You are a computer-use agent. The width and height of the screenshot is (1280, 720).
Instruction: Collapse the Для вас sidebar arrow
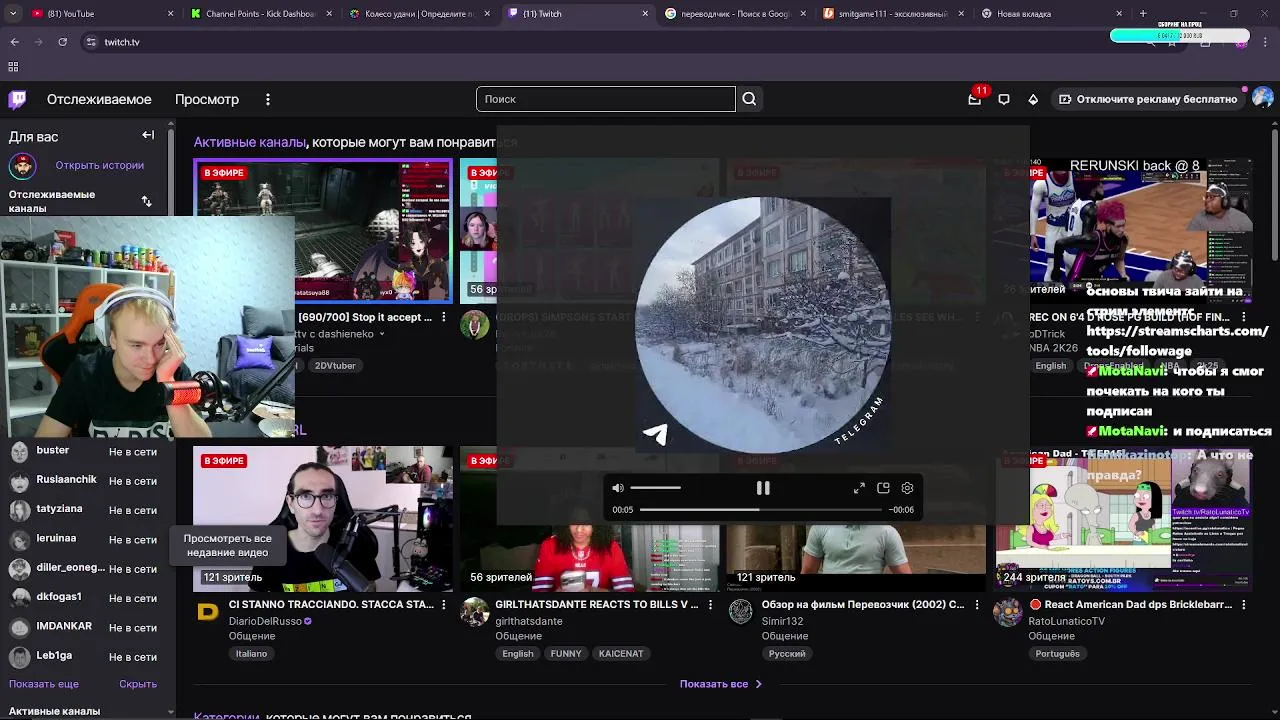click(148, 135)
